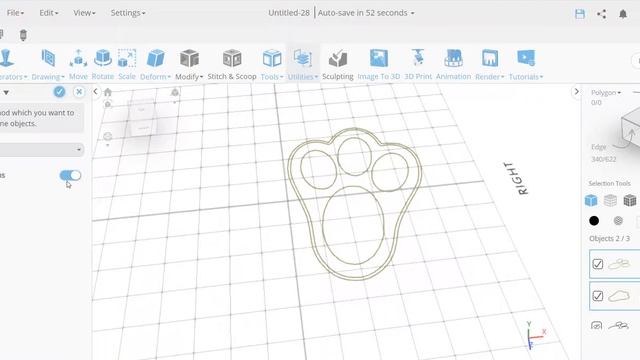Uncheck the second object checkbox

598,296
